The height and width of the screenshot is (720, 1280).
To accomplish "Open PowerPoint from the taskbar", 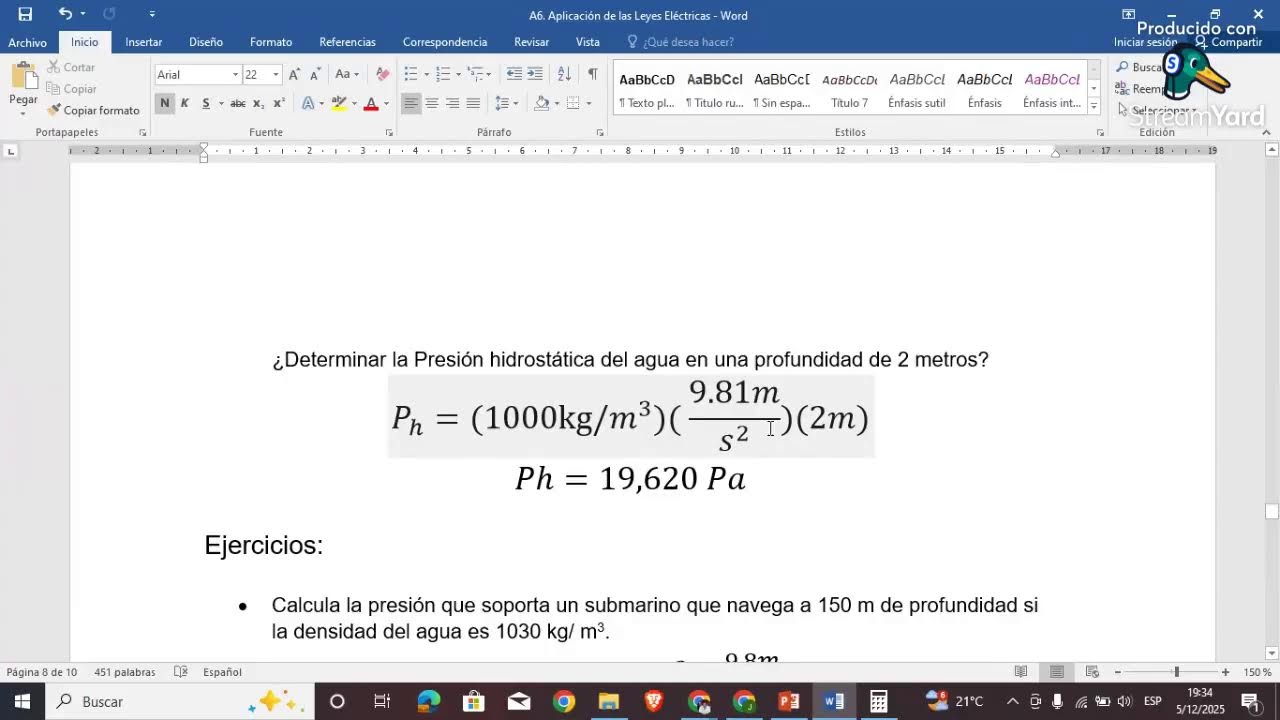I will coord(789,701).
